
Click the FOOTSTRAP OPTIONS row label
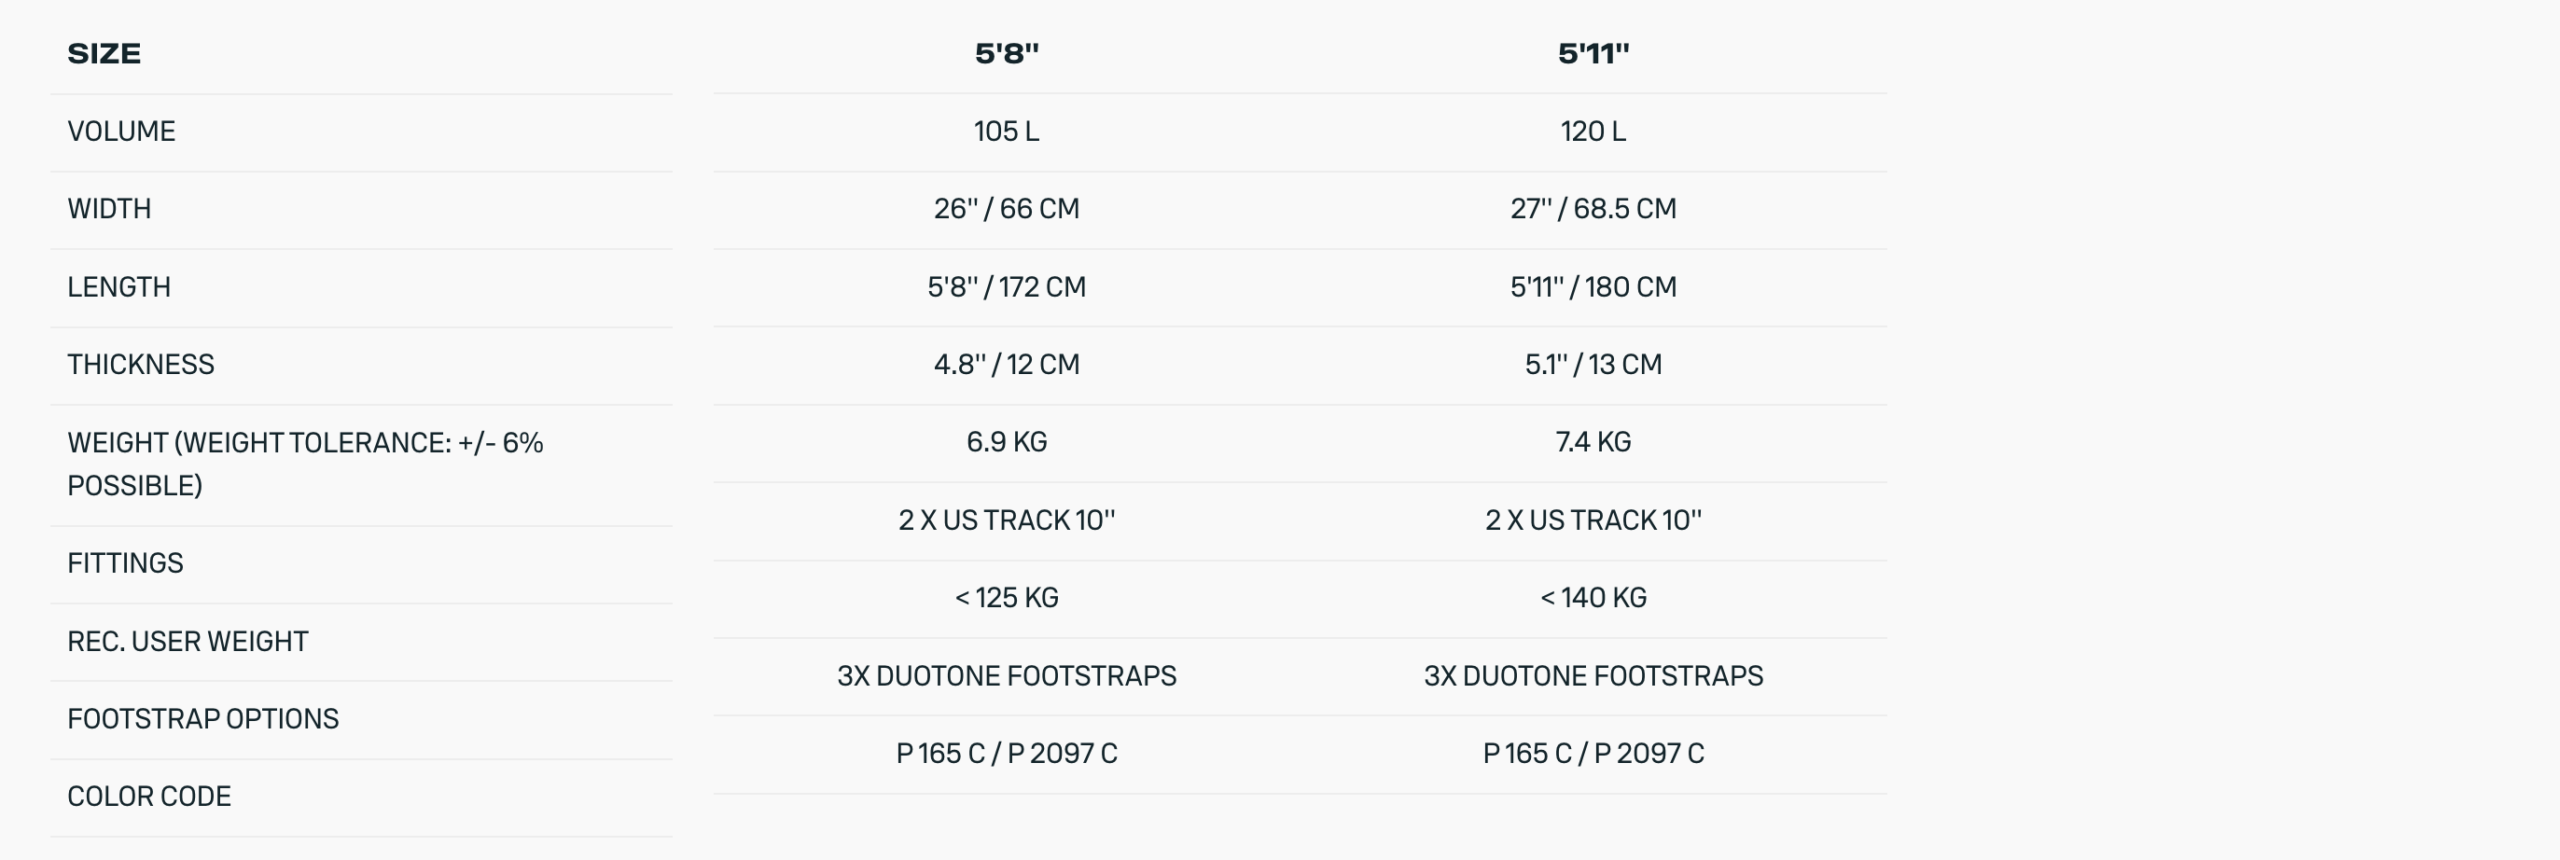(x=203, y=719)
